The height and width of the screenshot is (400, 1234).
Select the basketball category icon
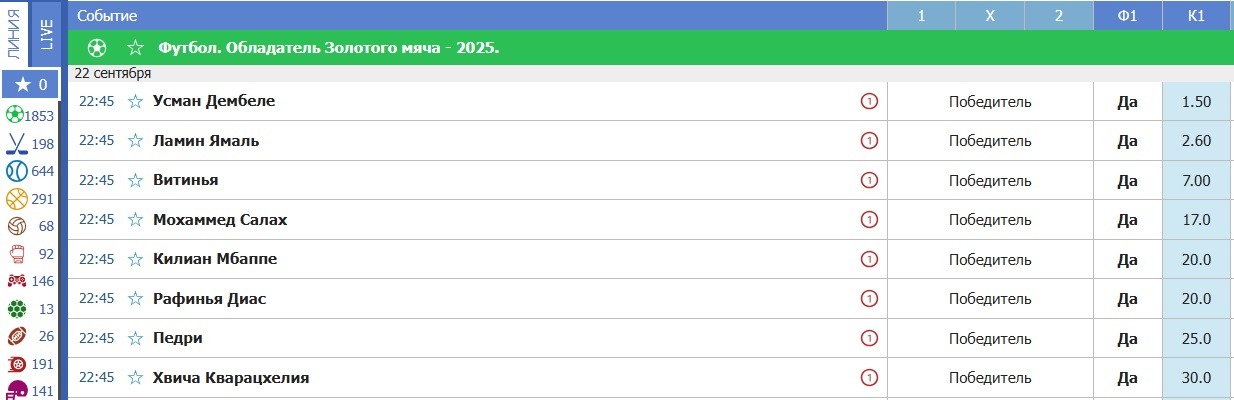(15, 199)
